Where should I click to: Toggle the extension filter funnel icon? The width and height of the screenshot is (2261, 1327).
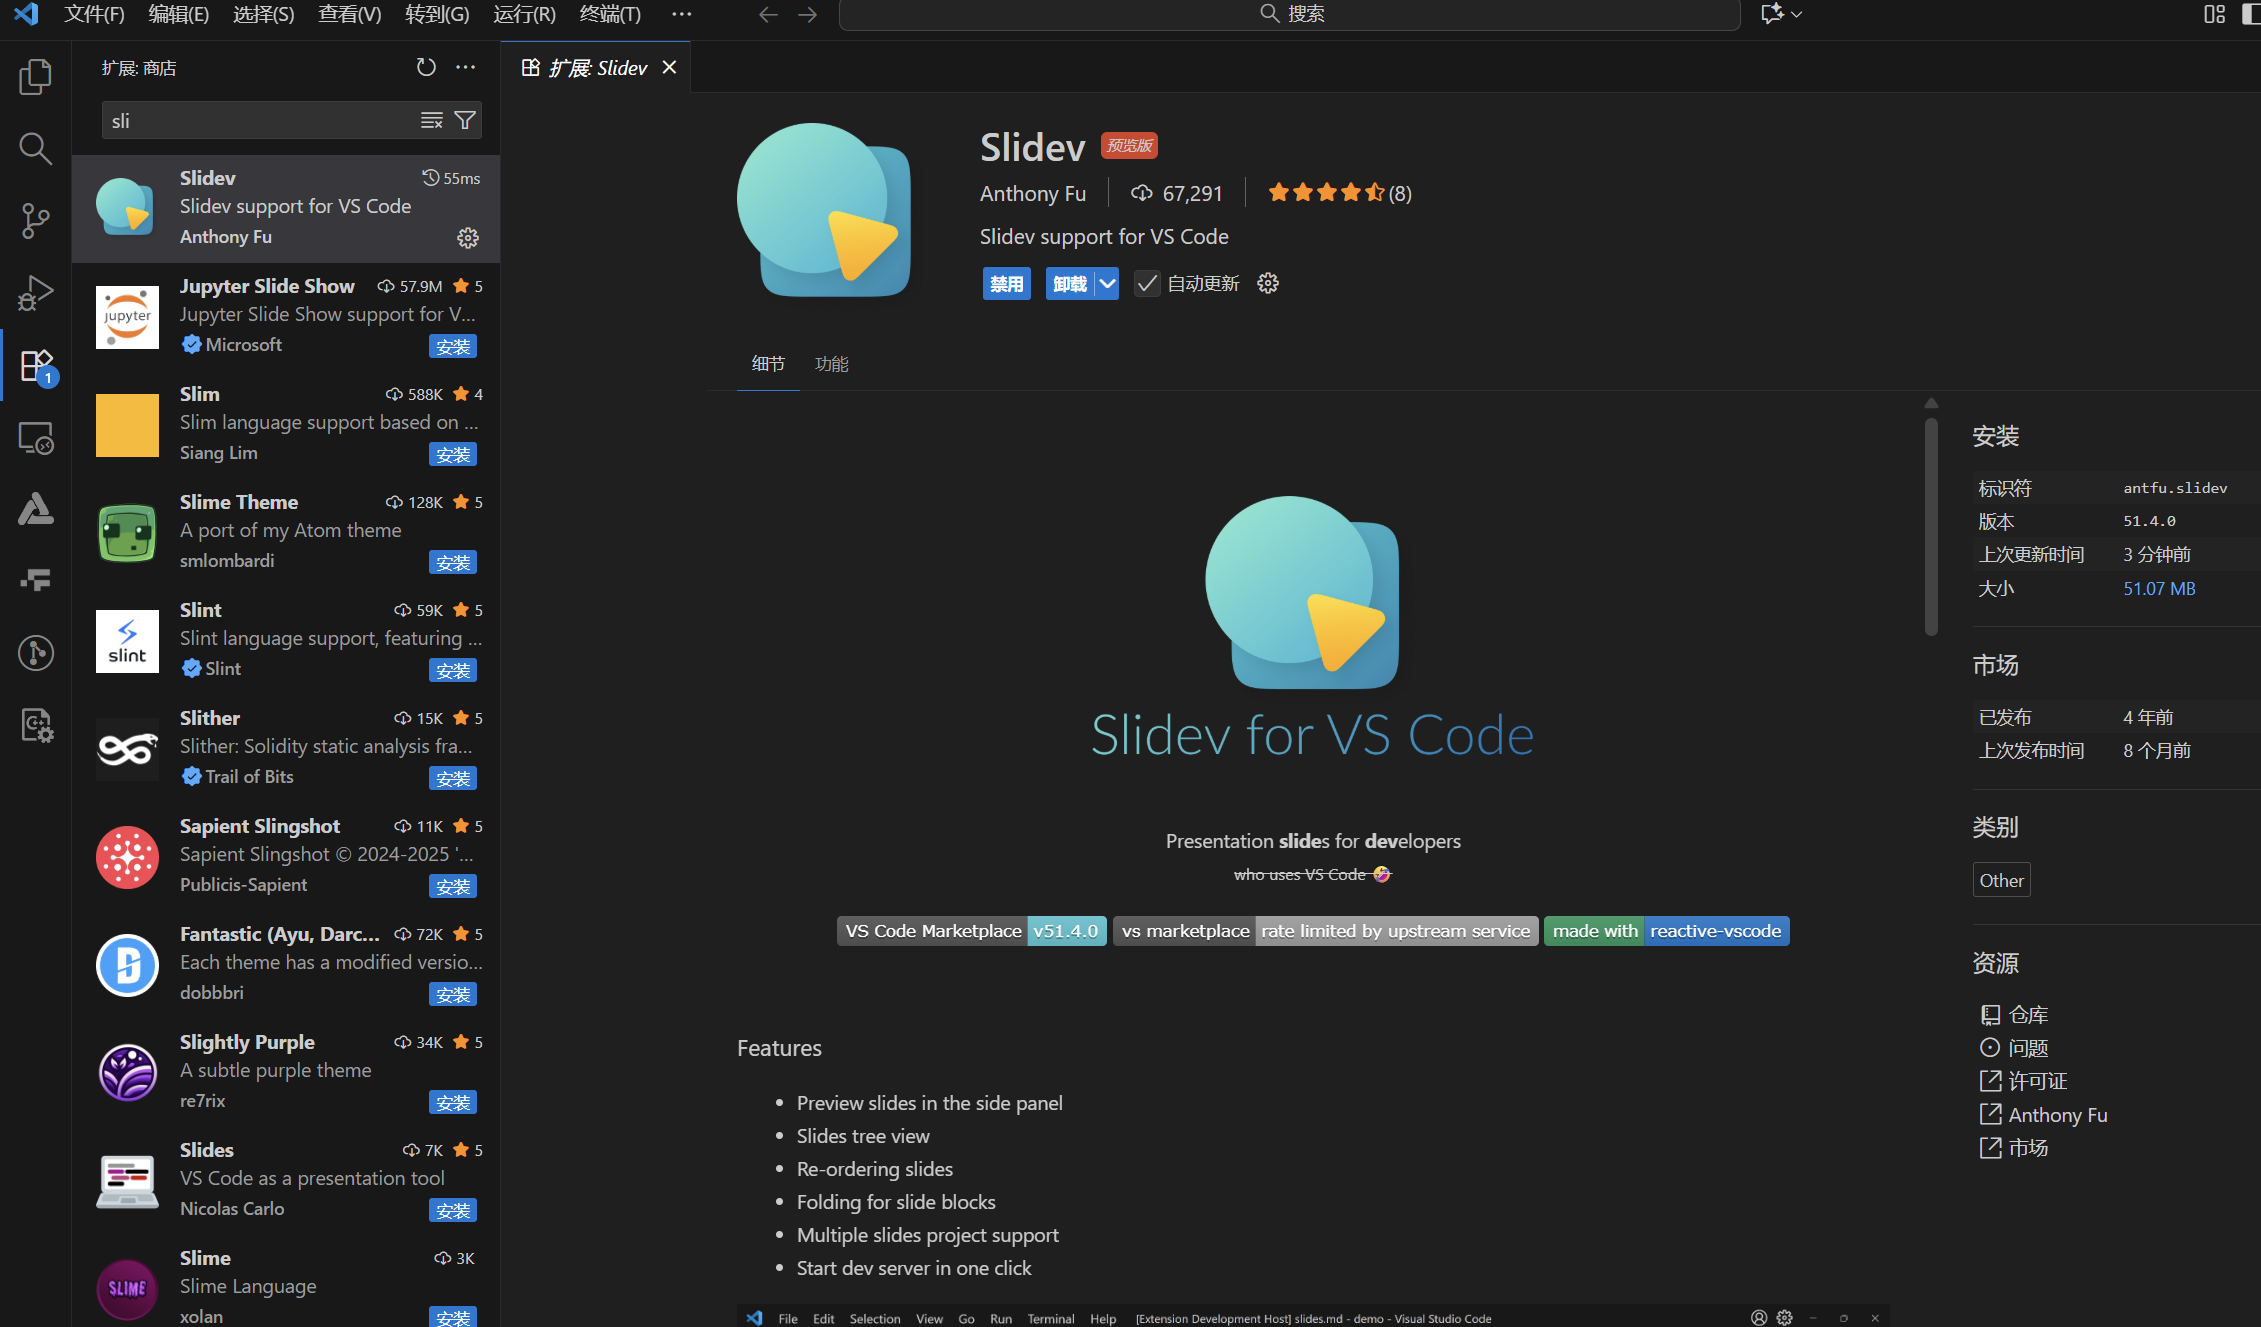(464, 120)
